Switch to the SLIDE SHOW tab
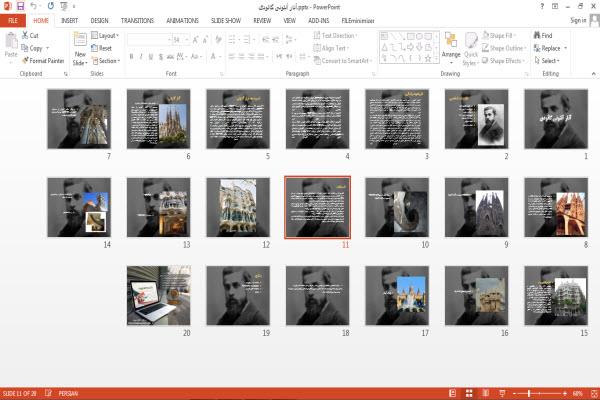 point(226,21)
